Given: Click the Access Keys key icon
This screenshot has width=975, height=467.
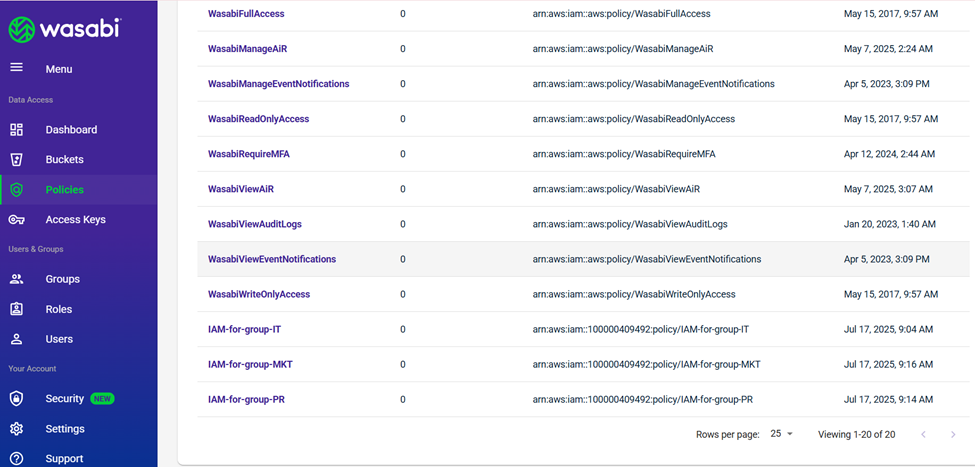Looking at the screenshot, I should tap(16, 220).
